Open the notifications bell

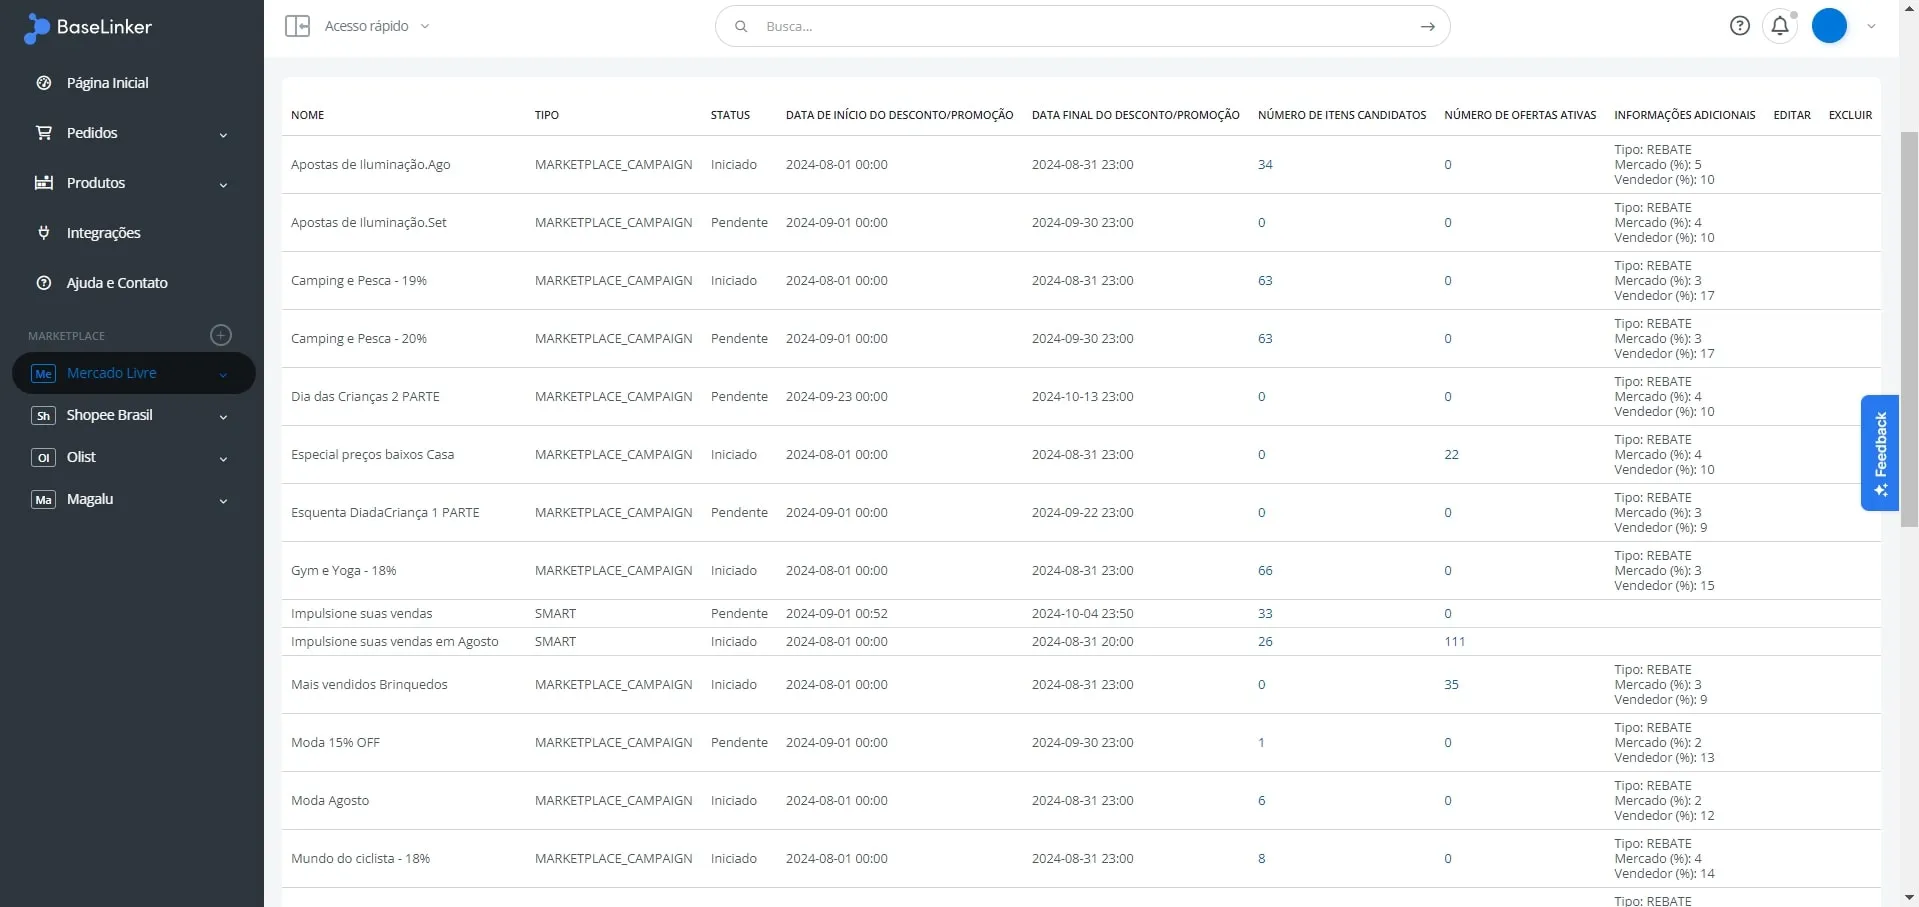(1780, 26)
